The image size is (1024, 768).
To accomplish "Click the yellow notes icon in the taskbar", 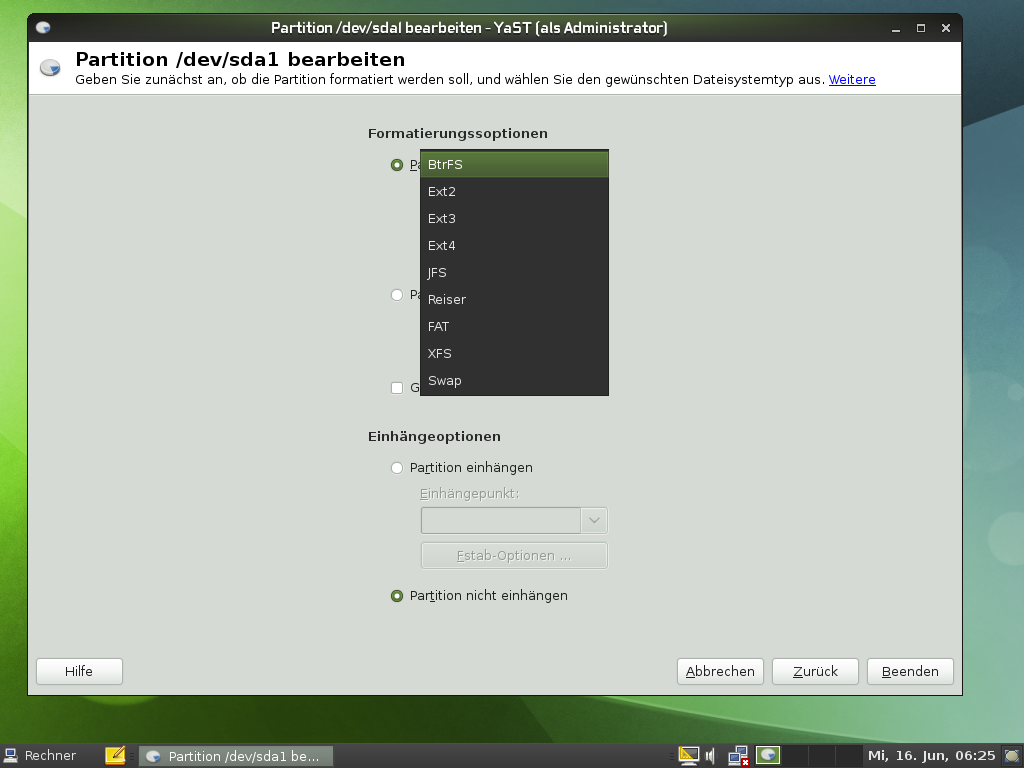I will coord(115,756).
